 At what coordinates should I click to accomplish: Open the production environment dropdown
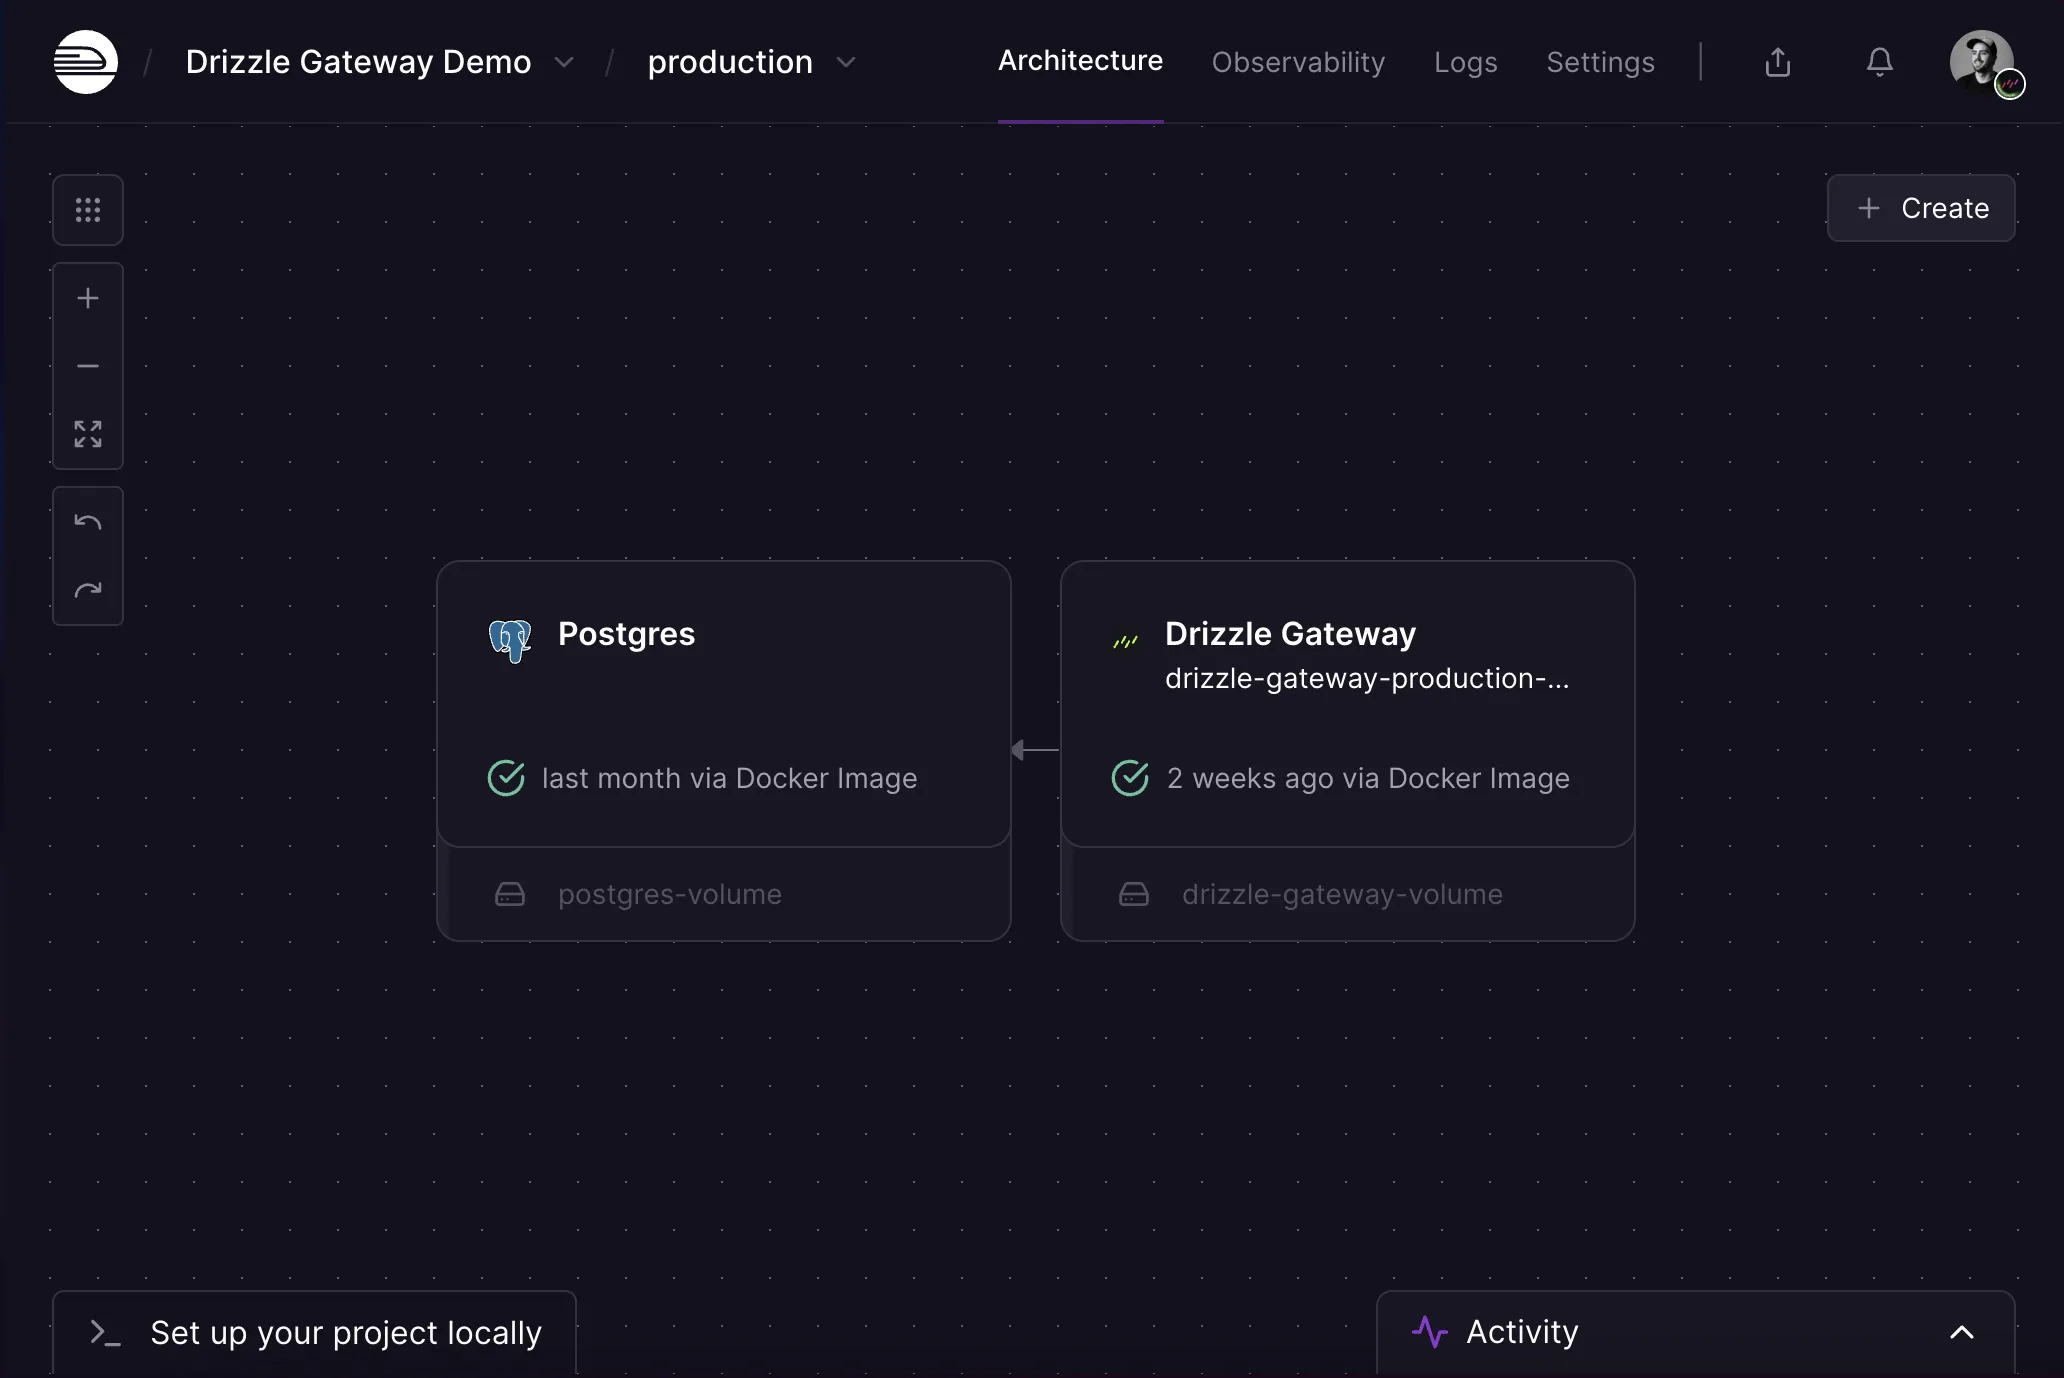click(846, 62)
